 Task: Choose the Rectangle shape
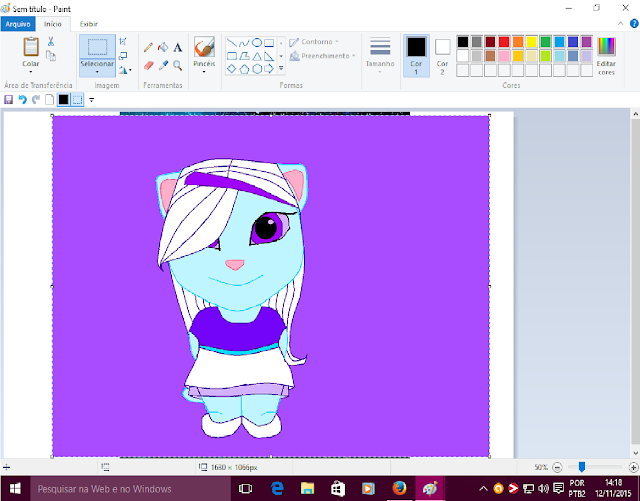click(x=269, y=42)
